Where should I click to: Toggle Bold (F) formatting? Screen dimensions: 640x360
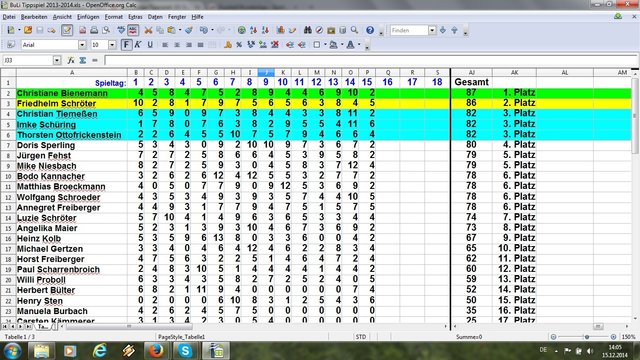pyautogui.click(x=127, y=45)
